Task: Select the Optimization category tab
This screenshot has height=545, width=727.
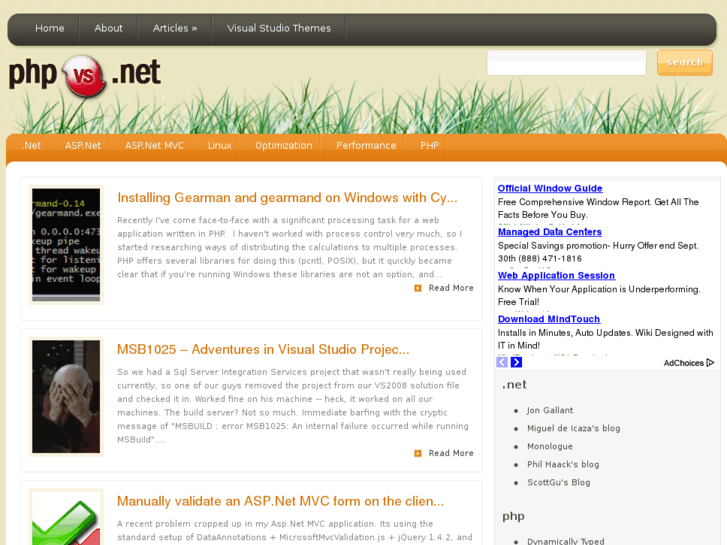Action: pyautogui.click(x=283, y=146)
